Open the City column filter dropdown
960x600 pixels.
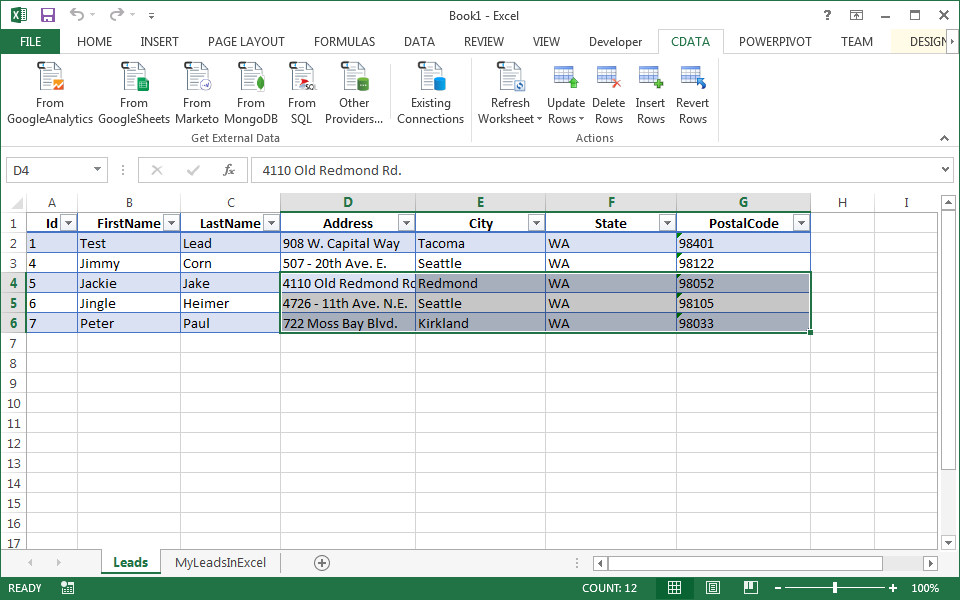pos(536,222)
